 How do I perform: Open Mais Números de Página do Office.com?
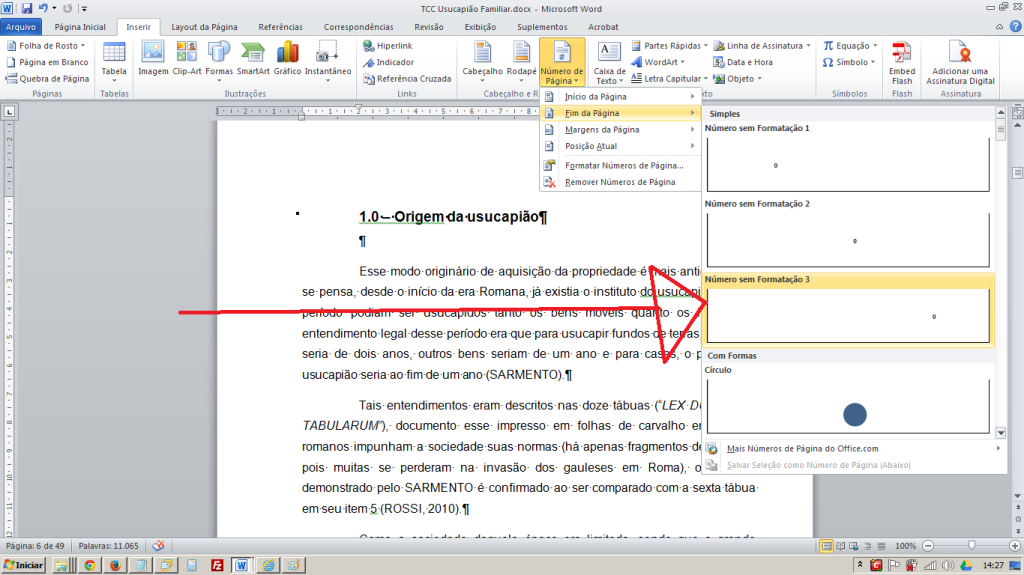(x=854, y=448)
